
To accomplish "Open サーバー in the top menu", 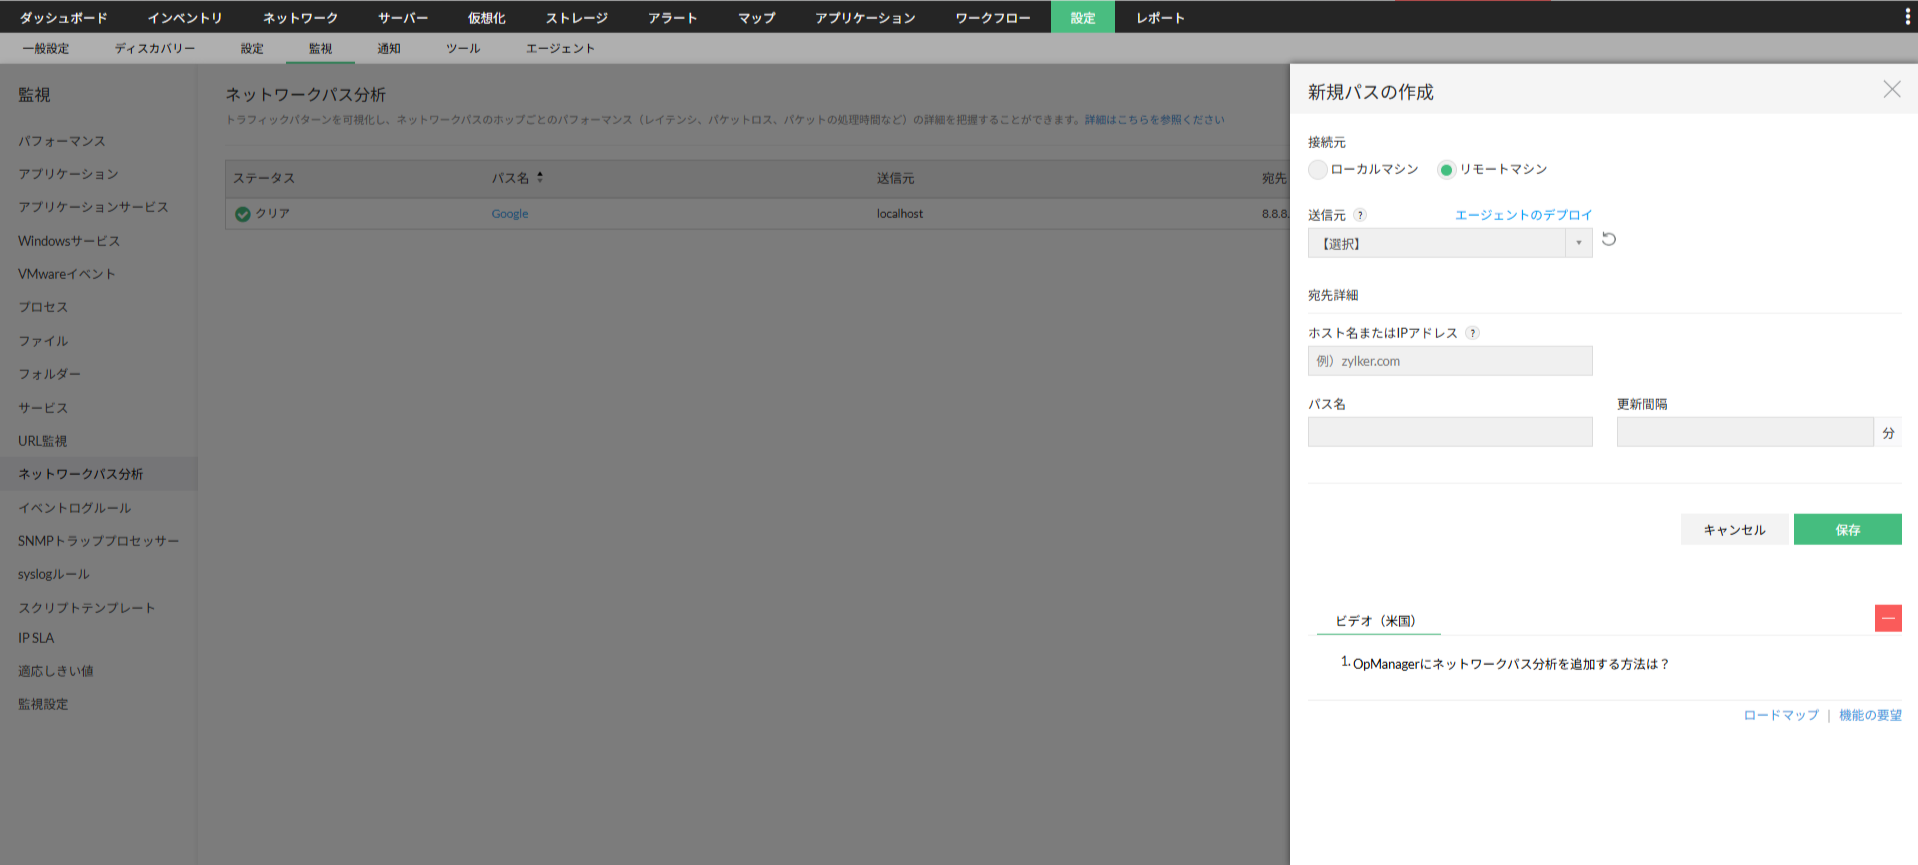I will click(x=403, y=18).
